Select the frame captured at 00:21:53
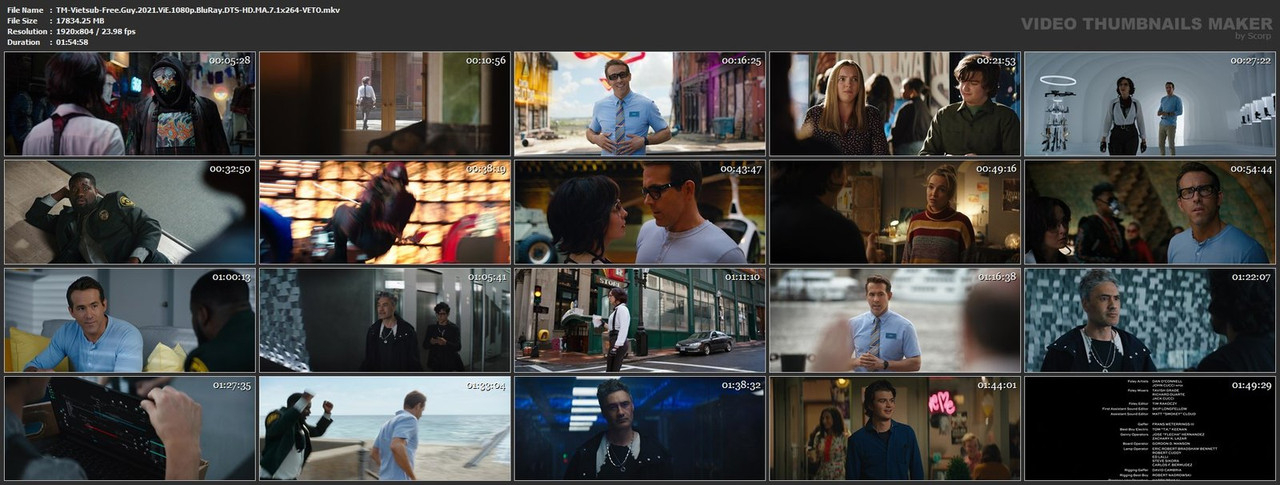This screenshot has height=485, width=1280. tap(895, 104)
